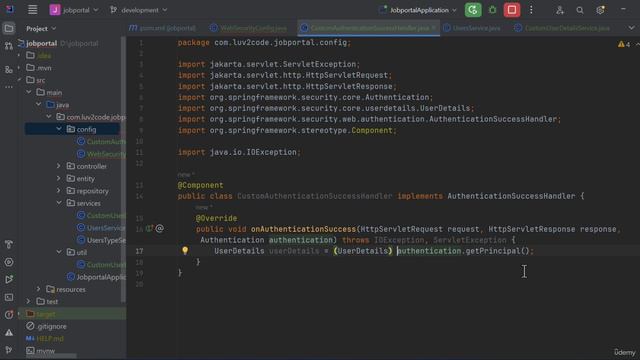
Task: Click the getPrincipal() call on line 17
Action: (497, 251)
